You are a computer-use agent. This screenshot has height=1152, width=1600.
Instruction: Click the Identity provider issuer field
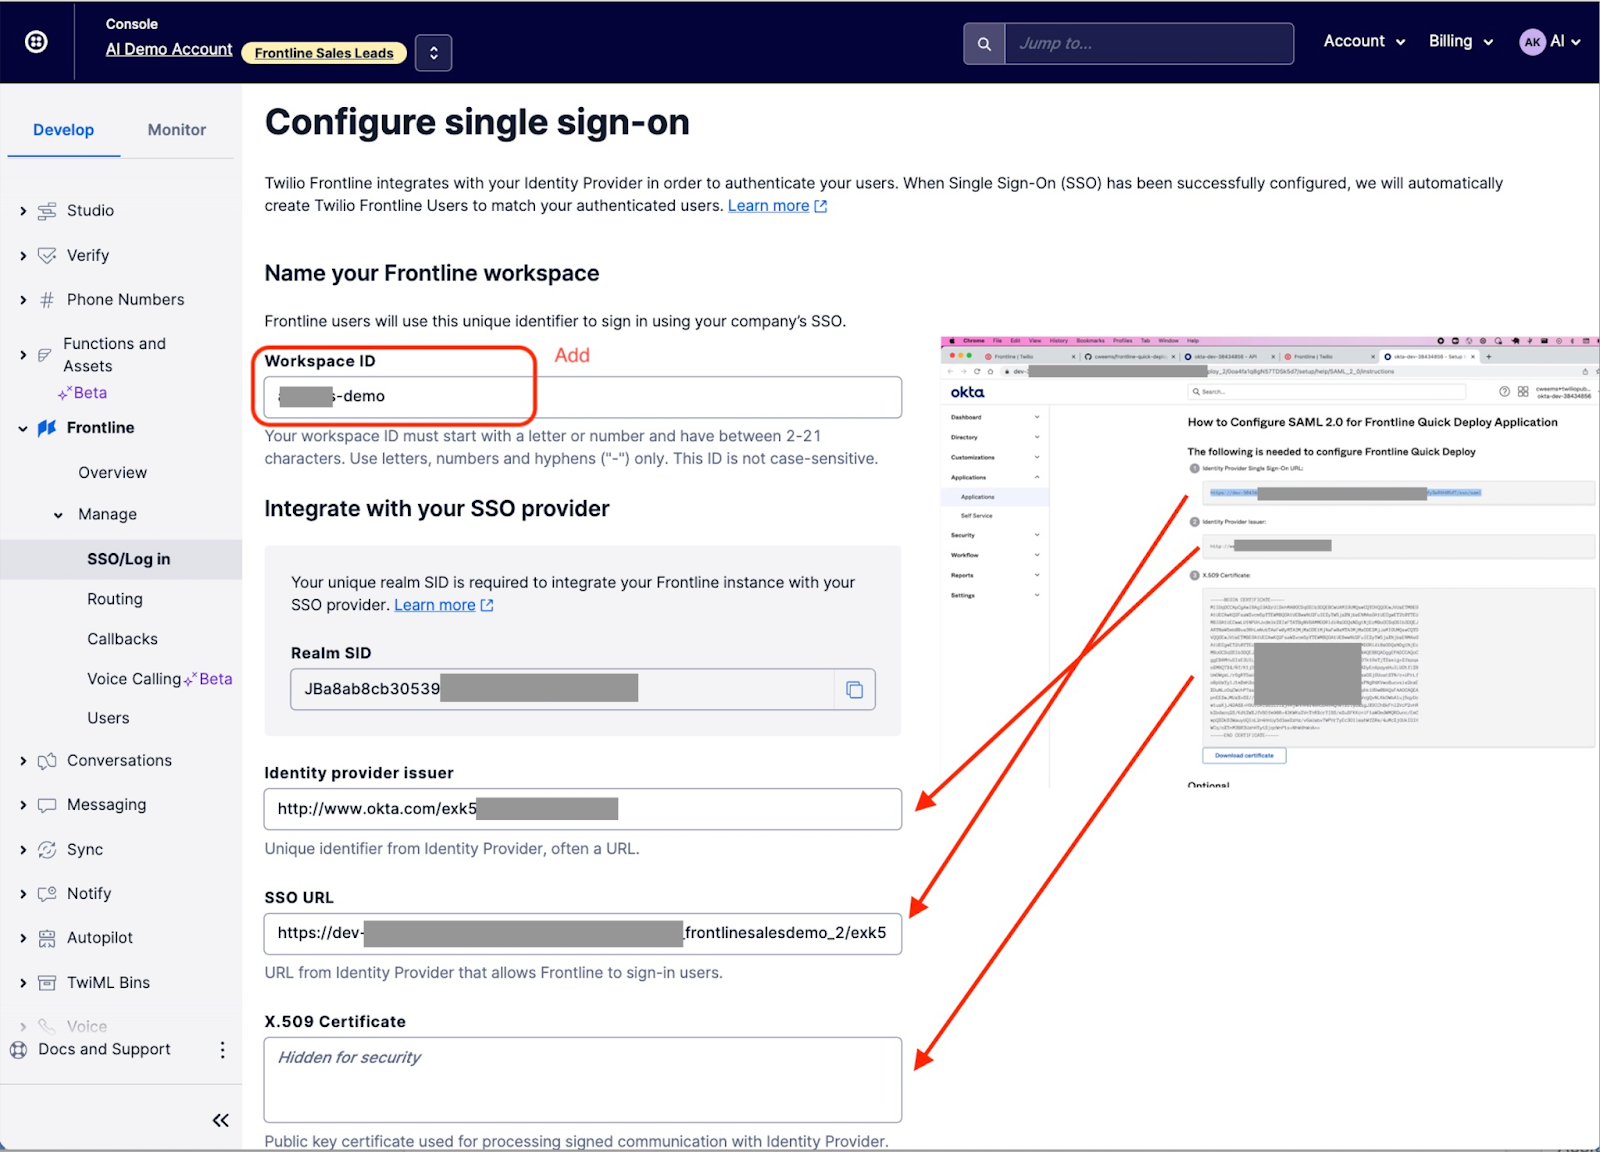(x=583, y=809)
